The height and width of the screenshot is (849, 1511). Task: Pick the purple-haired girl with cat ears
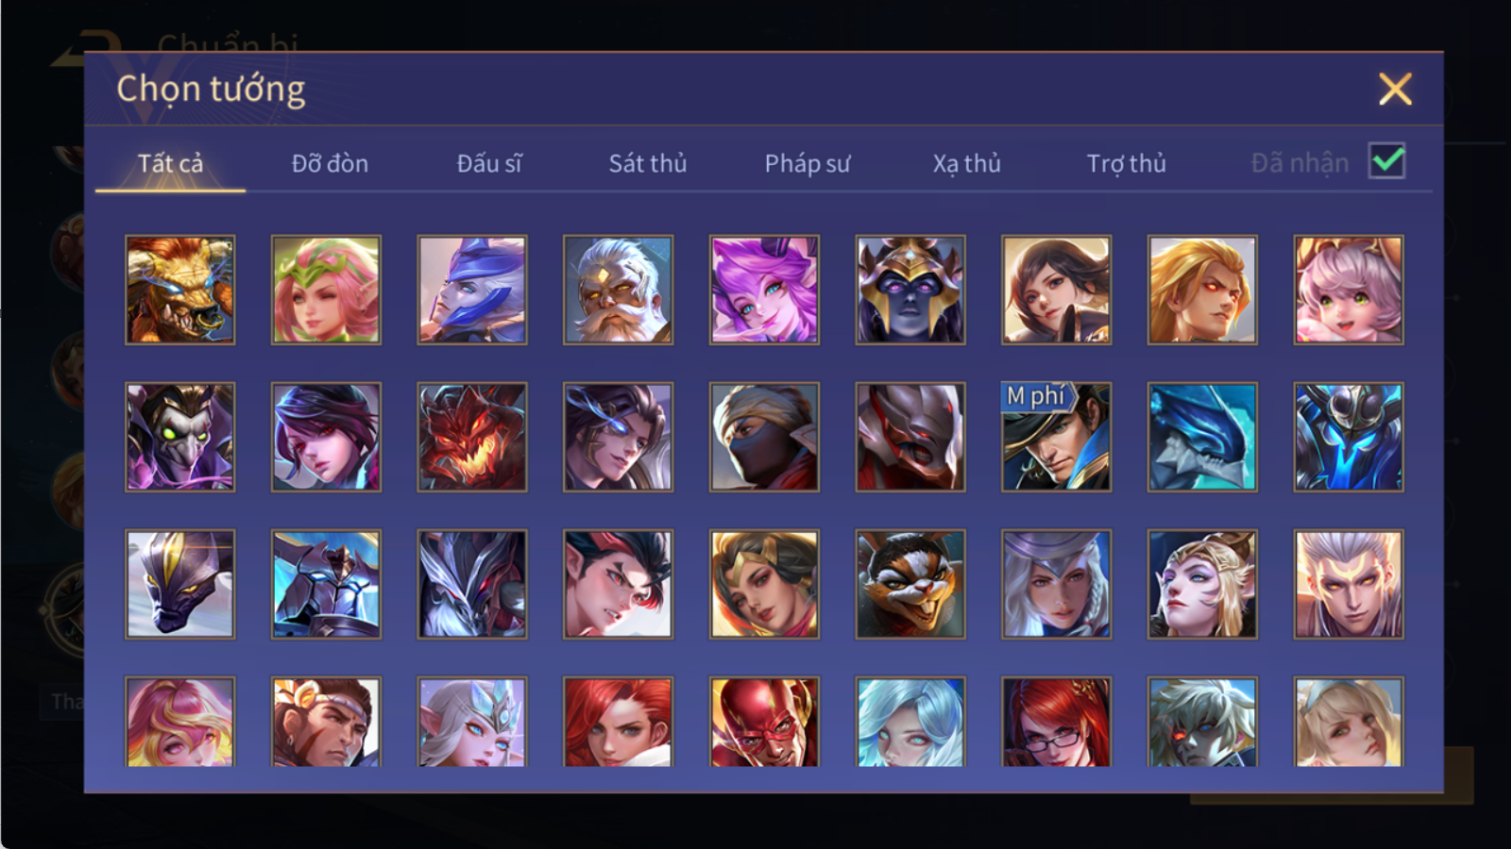(764, 290)
